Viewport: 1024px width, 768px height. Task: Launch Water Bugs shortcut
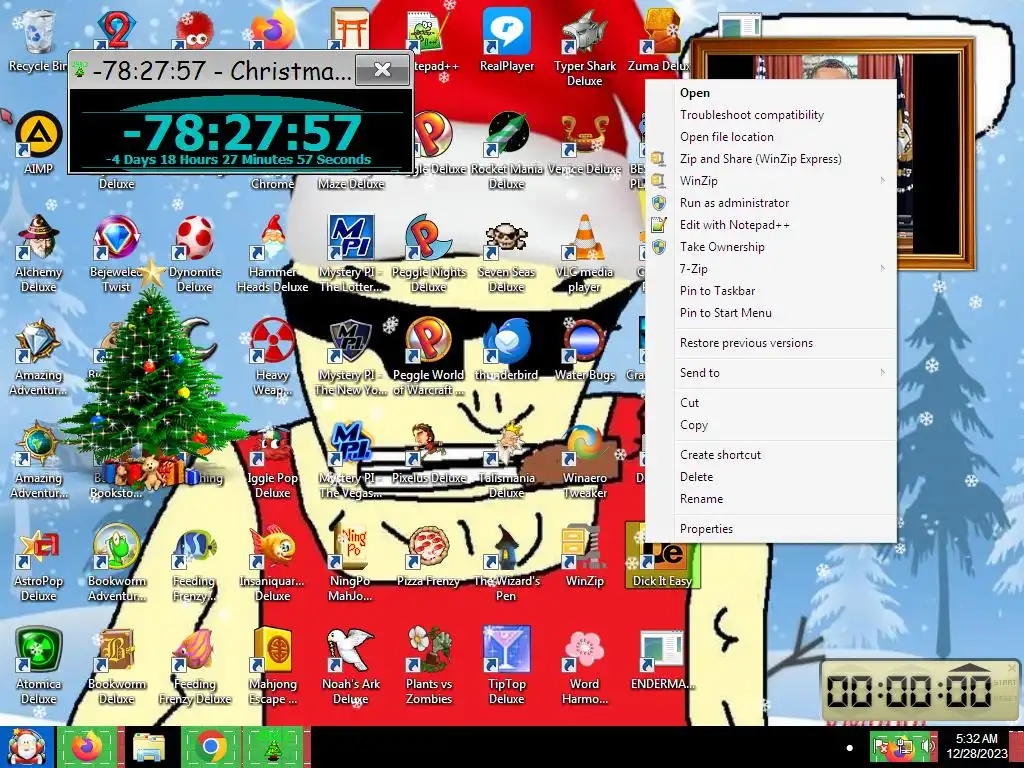coord(584,349)
